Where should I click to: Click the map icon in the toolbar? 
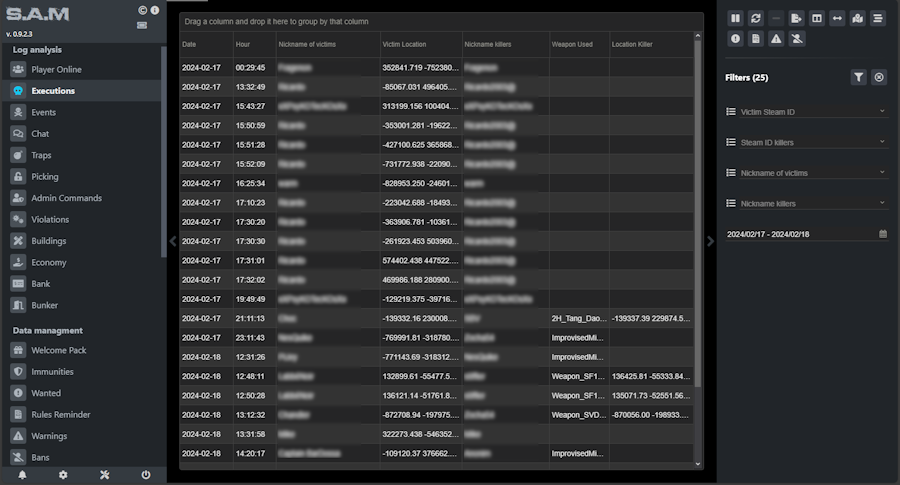pos(857,18)
